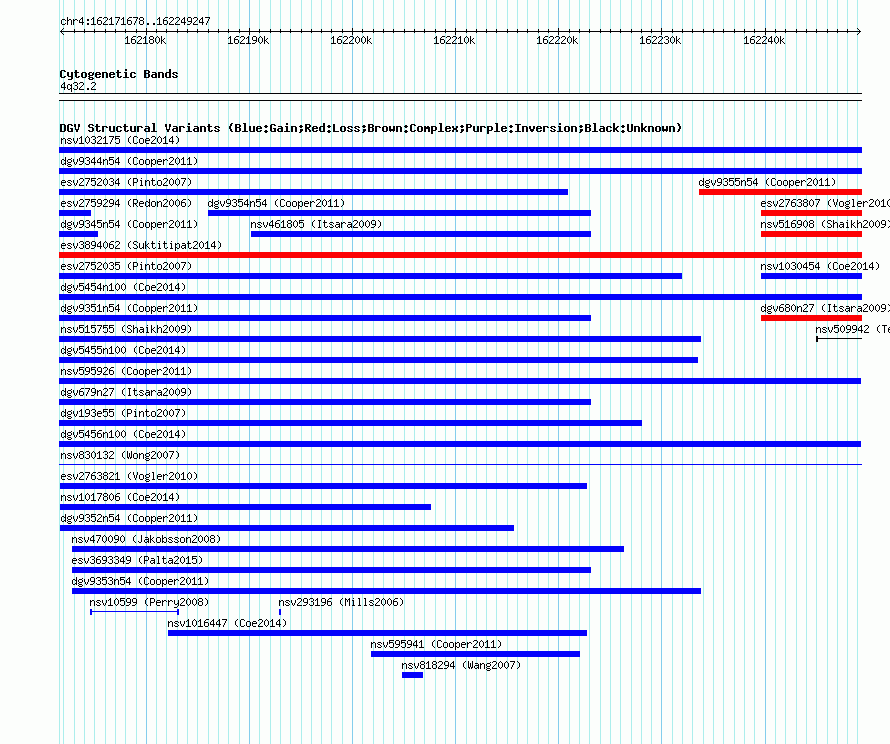Click the small tick glyph under nsv293196
The height and width of the screenshot is (744, 890).
[x=280, y=612]
